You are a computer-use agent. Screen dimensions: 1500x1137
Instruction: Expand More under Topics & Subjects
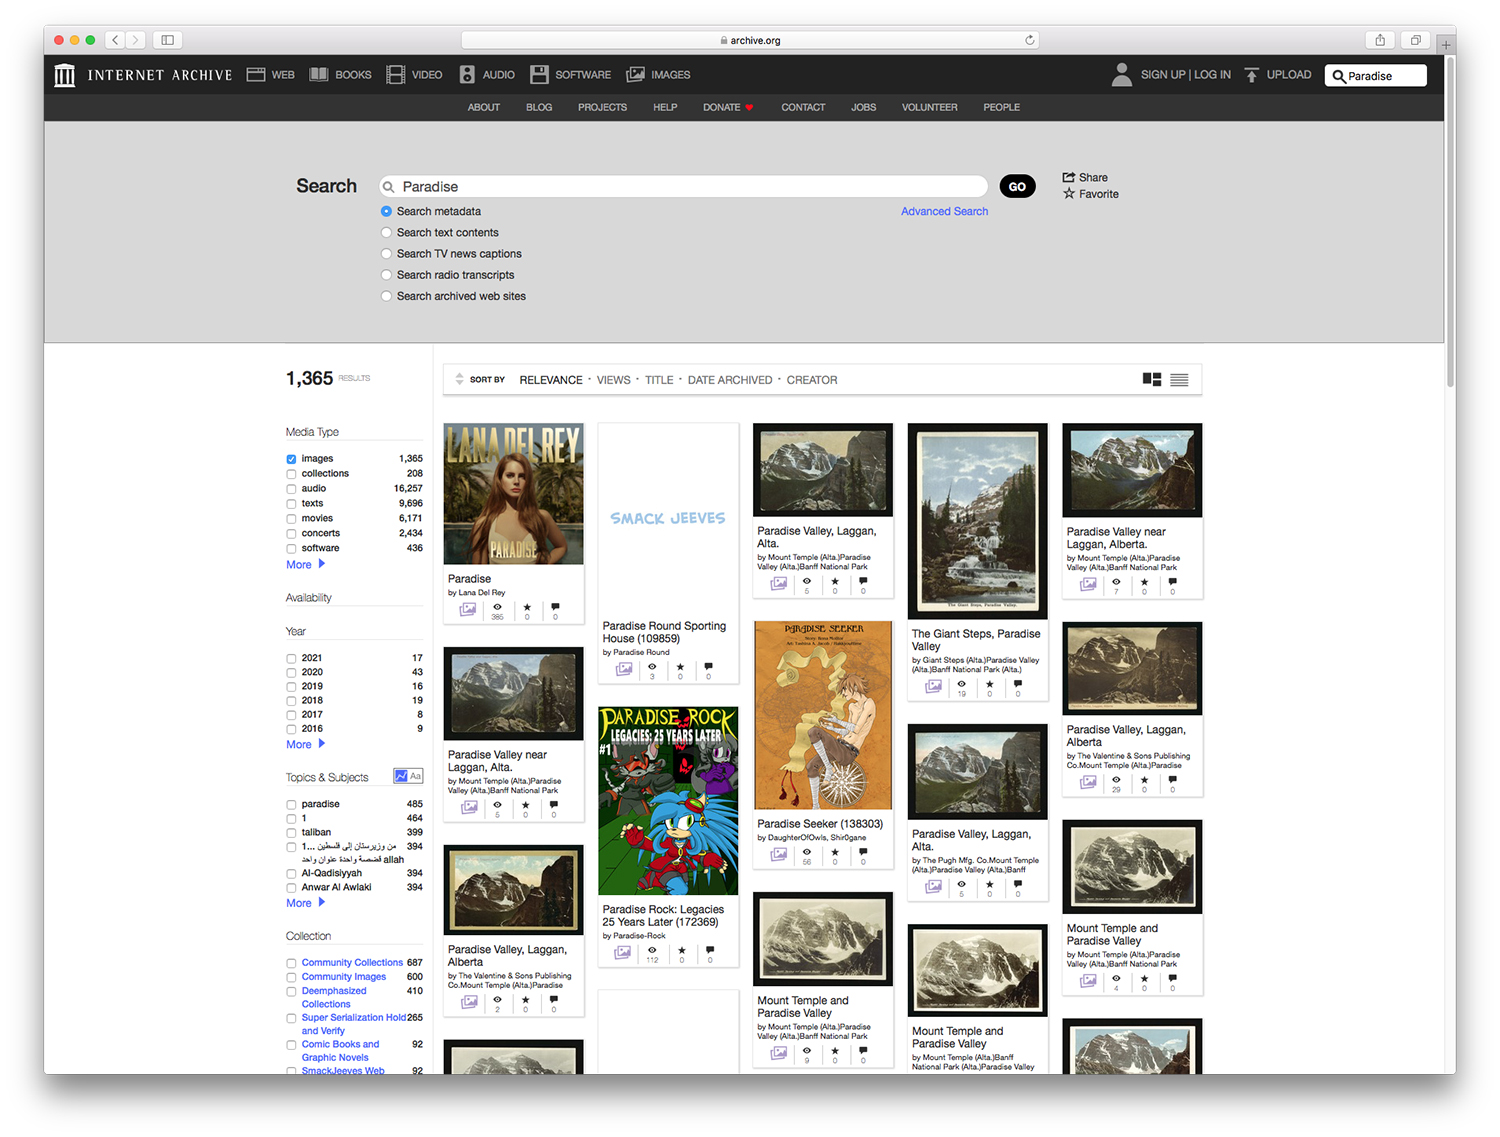305,903
